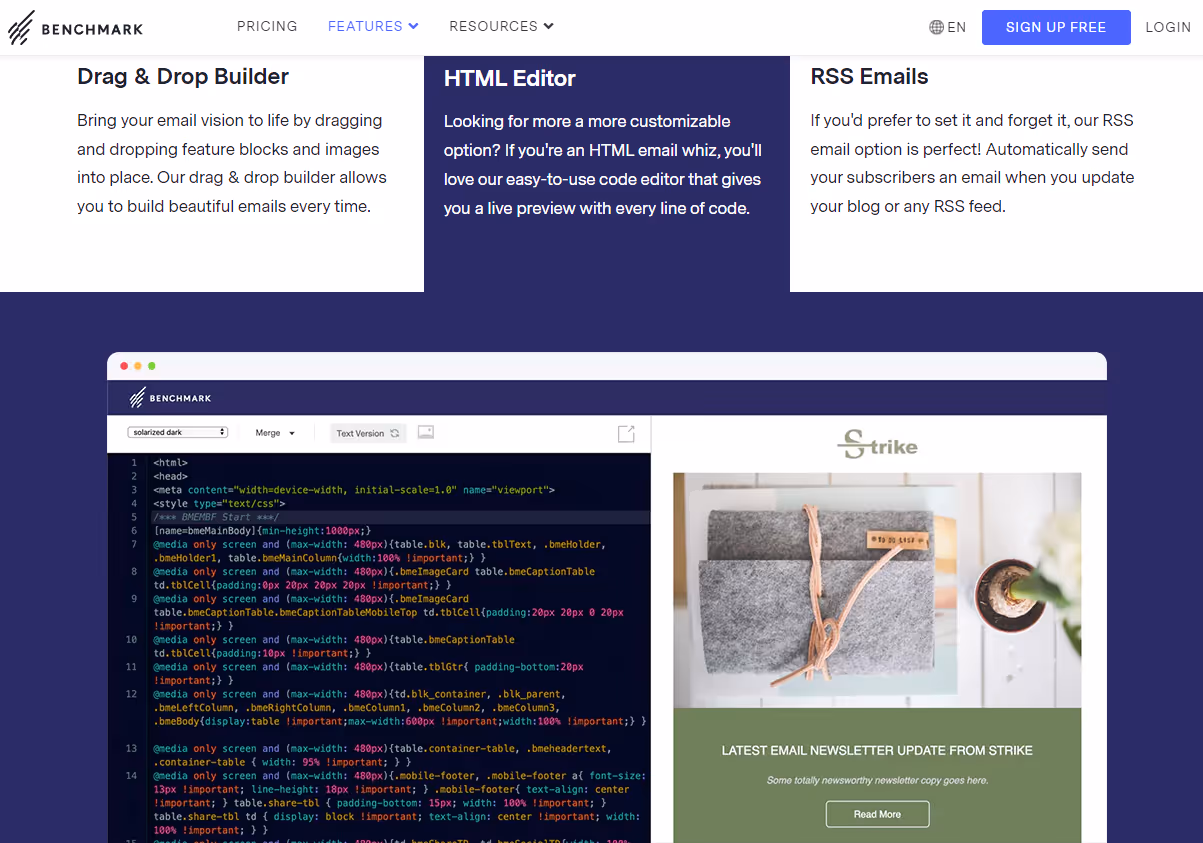Screen dimensions: 1203x843
Task: Open the Merge dropdown in editor
Action: pyautogui.click(x=275, y=433)
